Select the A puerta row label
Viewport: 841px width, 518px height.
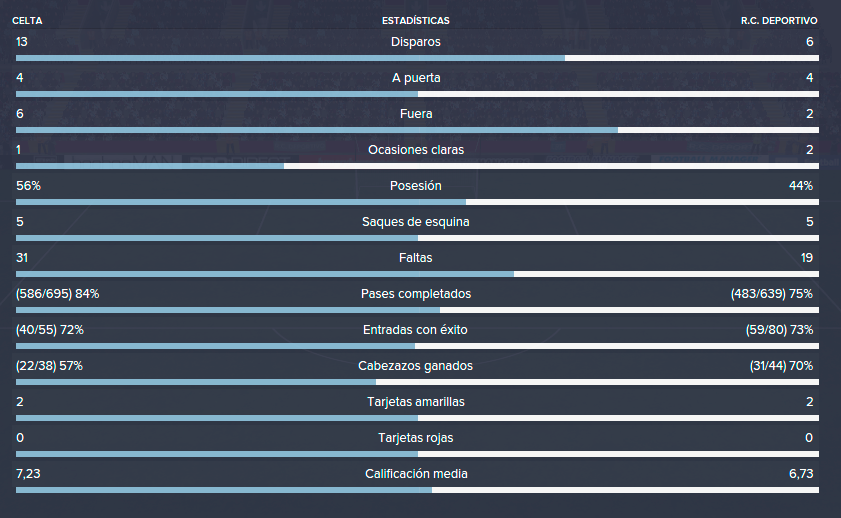coord(416,78)
